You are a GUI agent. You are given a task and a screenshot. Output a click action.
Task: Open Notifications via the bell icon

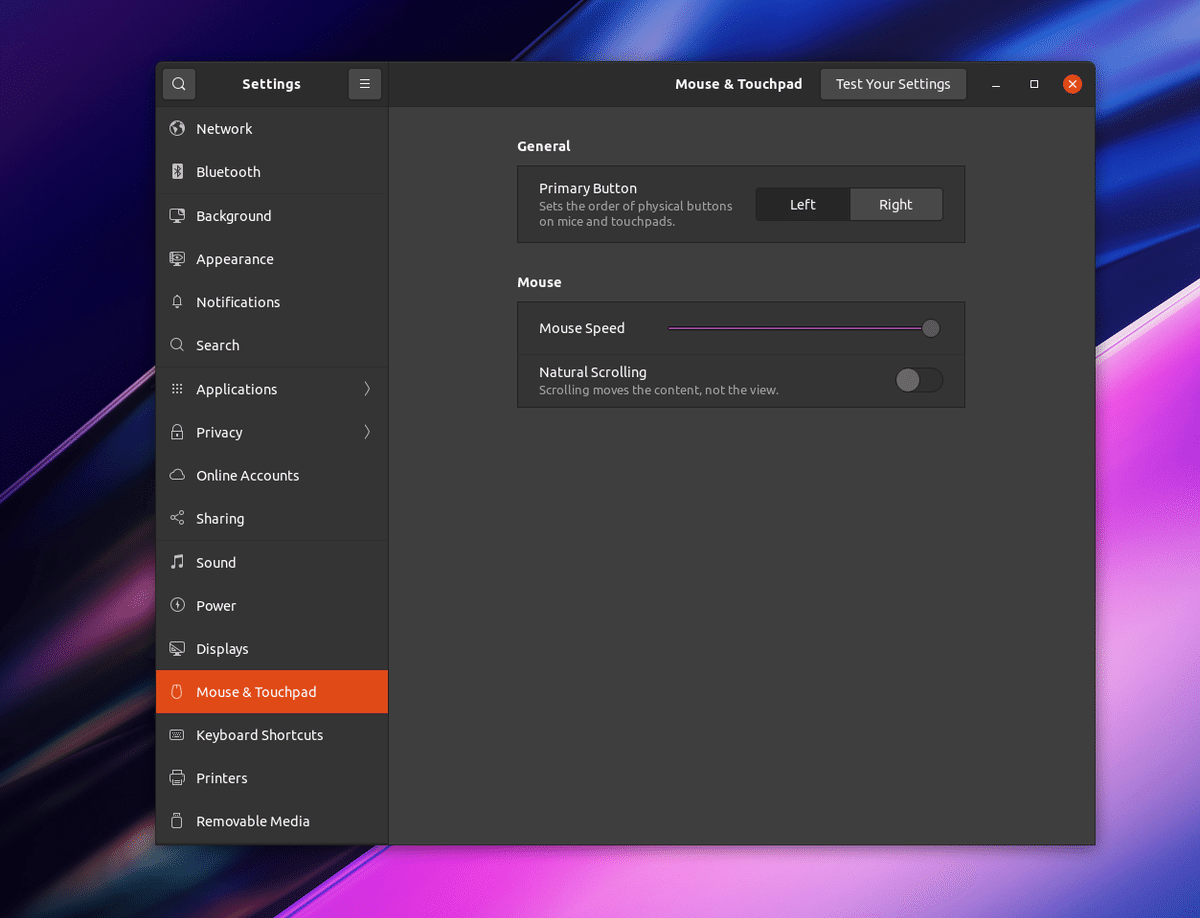[176, 301]
